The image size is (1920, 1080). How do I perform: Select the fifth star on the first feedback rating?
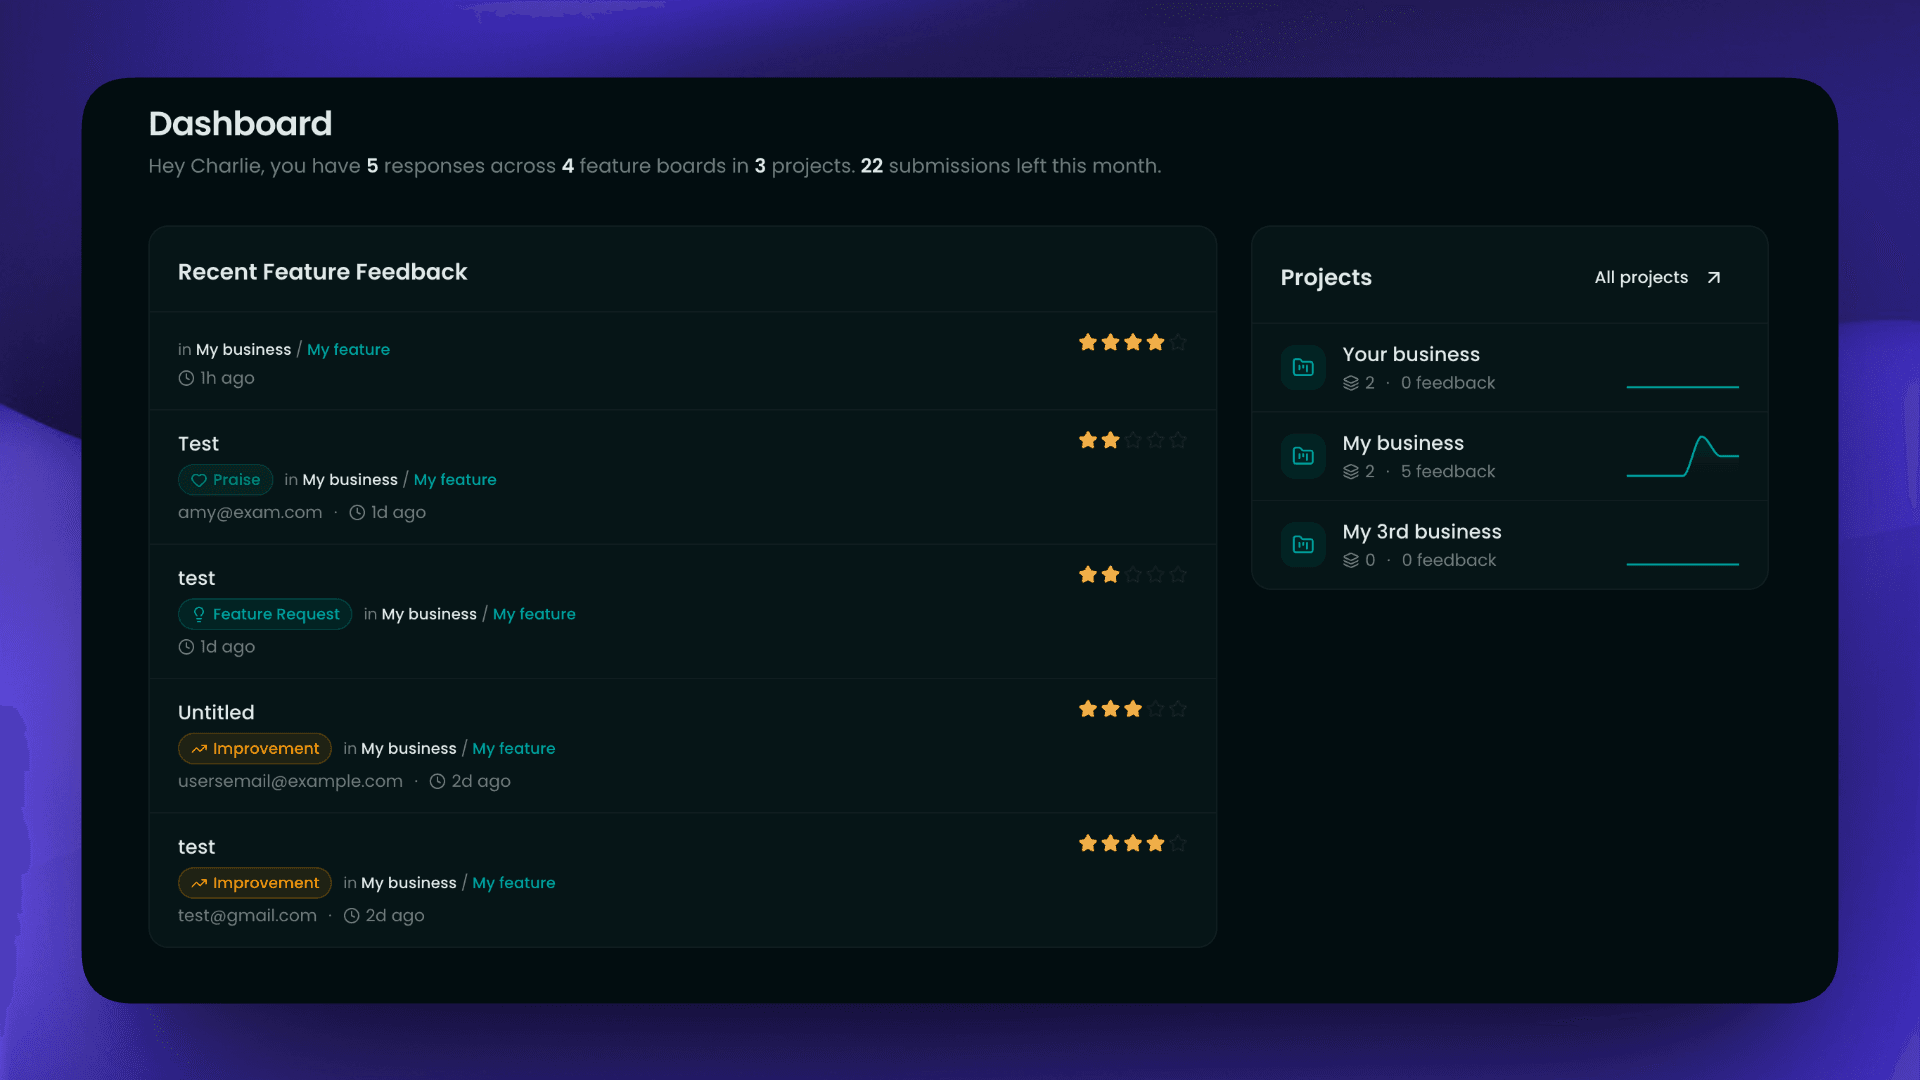(1179, 342)
